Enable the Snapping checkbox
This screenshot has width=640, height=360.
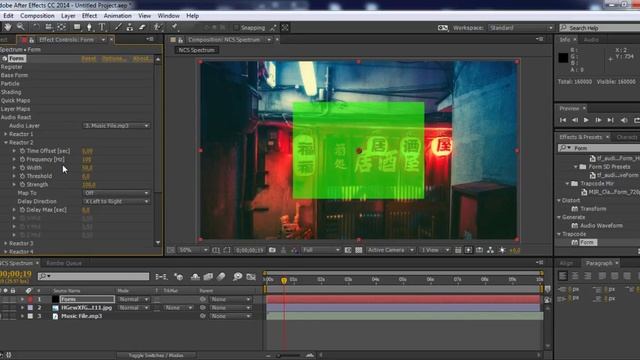pyautogui.click(x=236, y=28)
